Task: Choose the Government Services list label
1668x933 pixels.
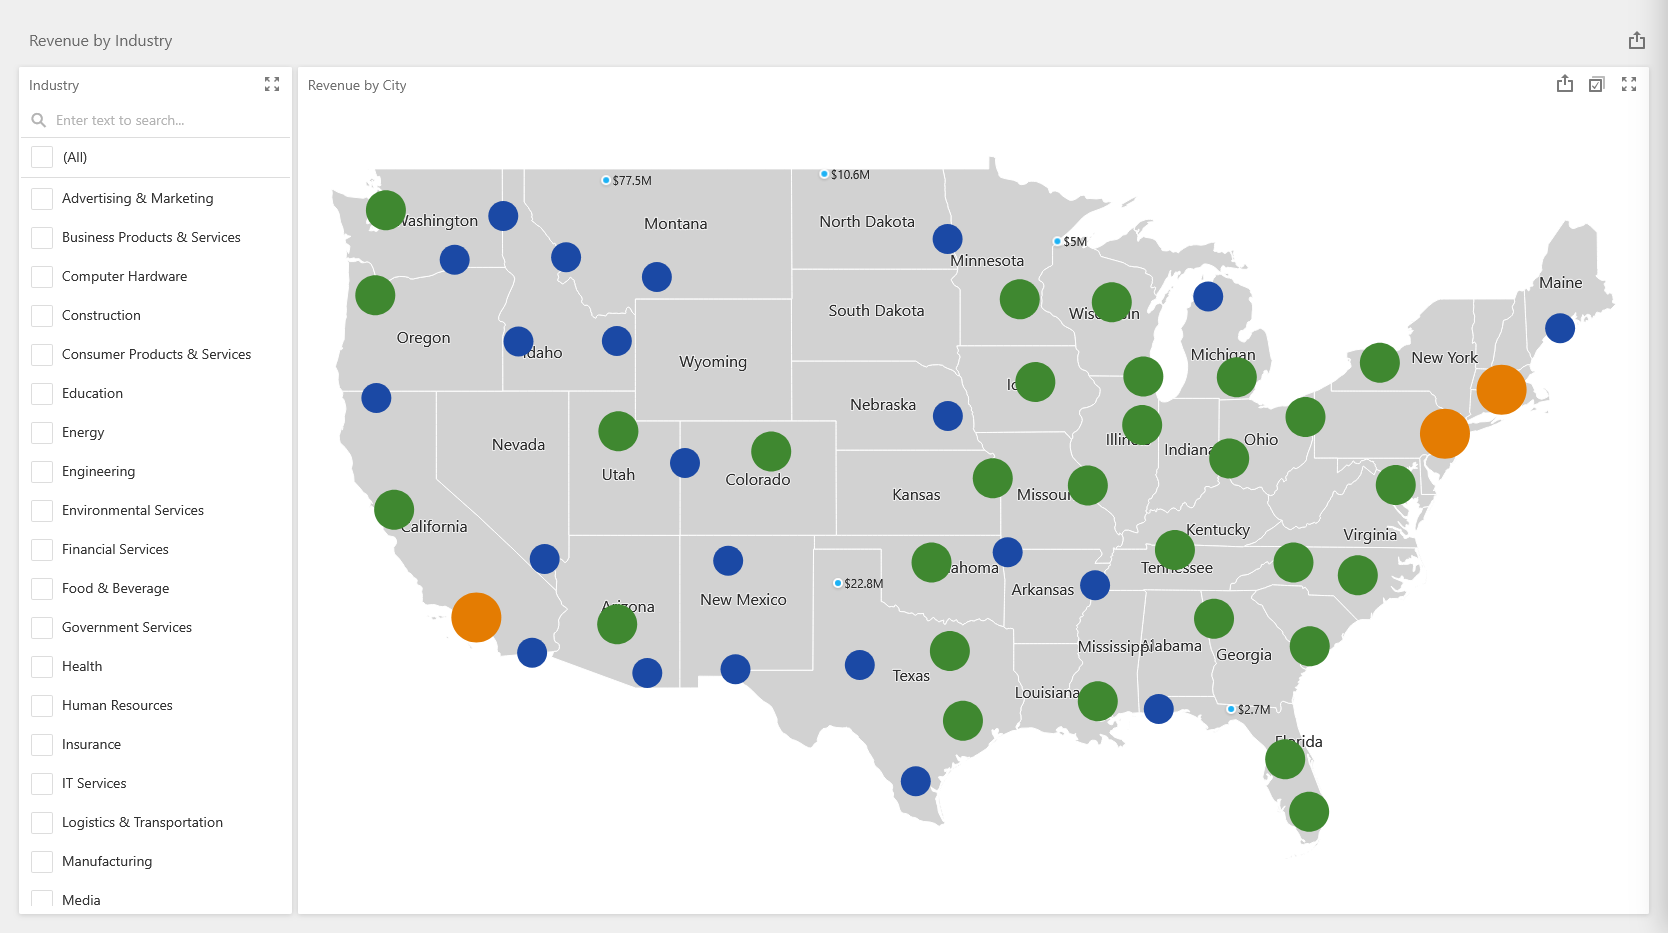Action: (x=127, y=627)
